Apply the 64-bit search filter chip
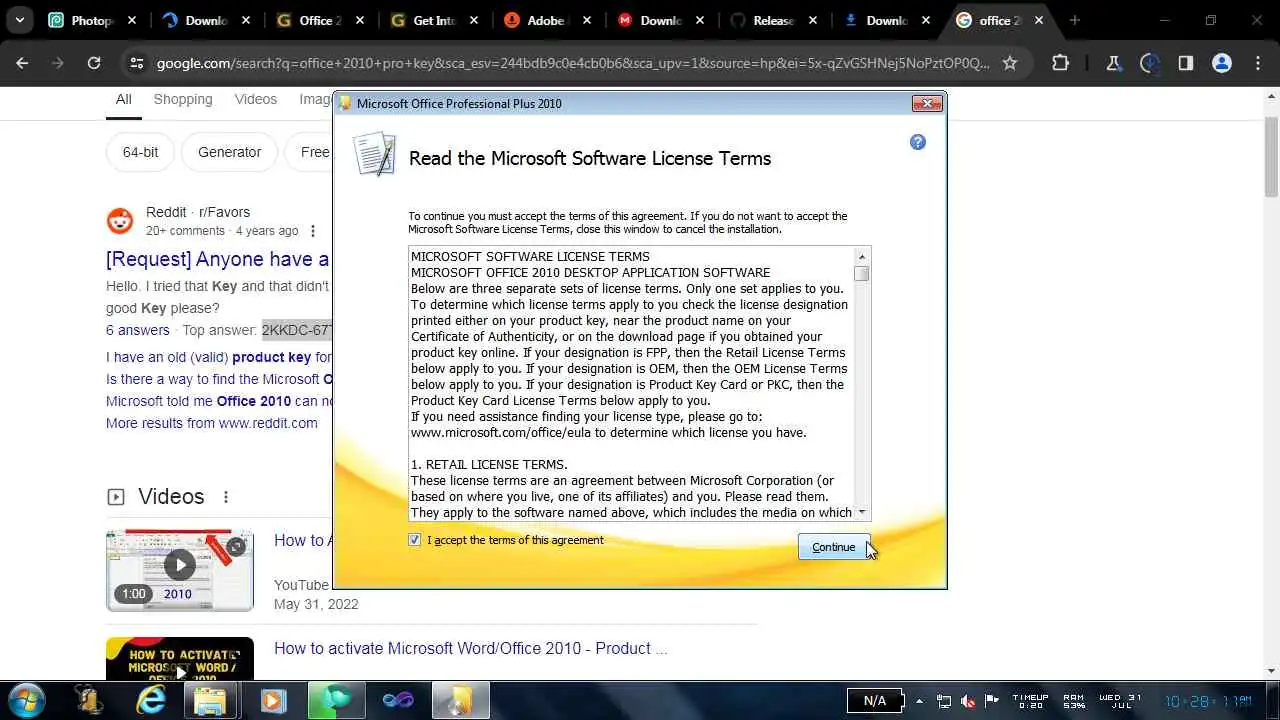 [x=140, y=152]
